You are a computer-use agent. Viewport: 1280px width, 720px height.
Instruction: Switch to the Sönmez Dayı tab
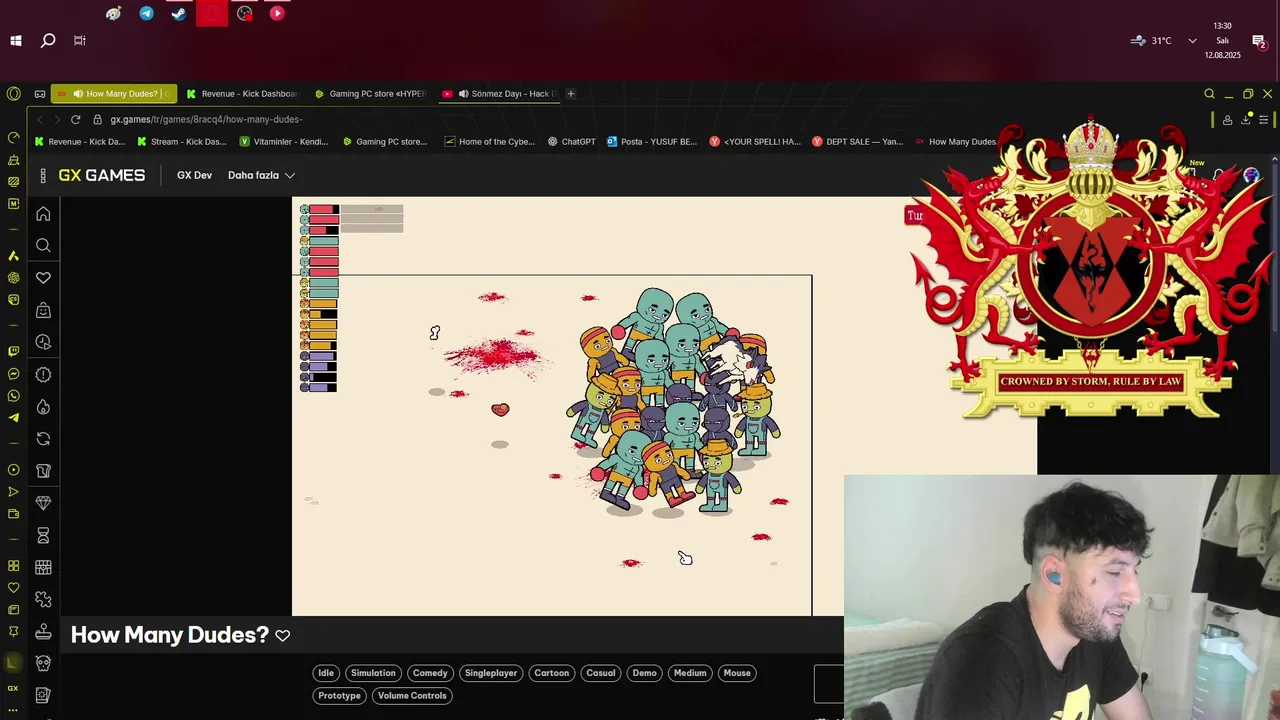(498, 94)
